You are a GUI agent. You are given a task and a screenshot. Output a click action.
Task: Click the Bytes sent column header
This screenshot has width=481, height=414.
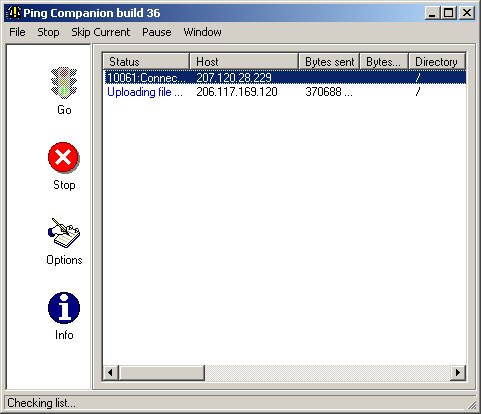329,62
